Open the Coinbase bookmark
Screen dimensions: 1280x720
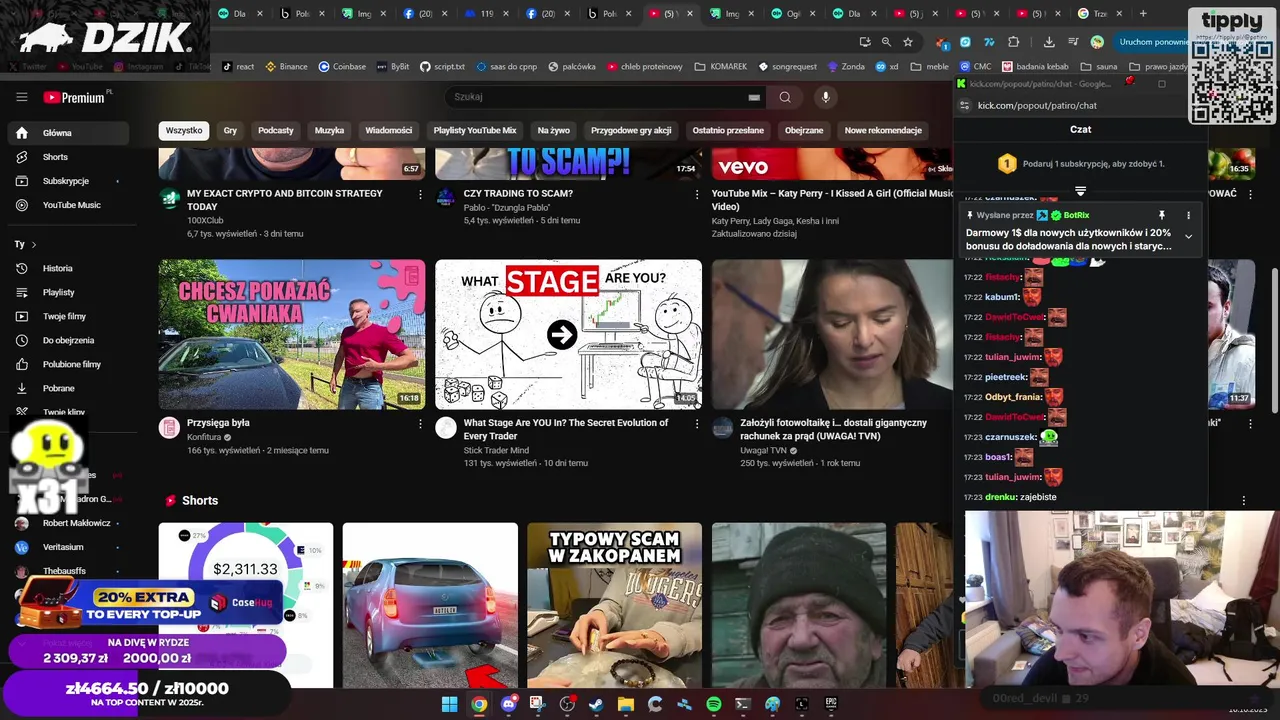pyautogui.click(x=342, y=67)
